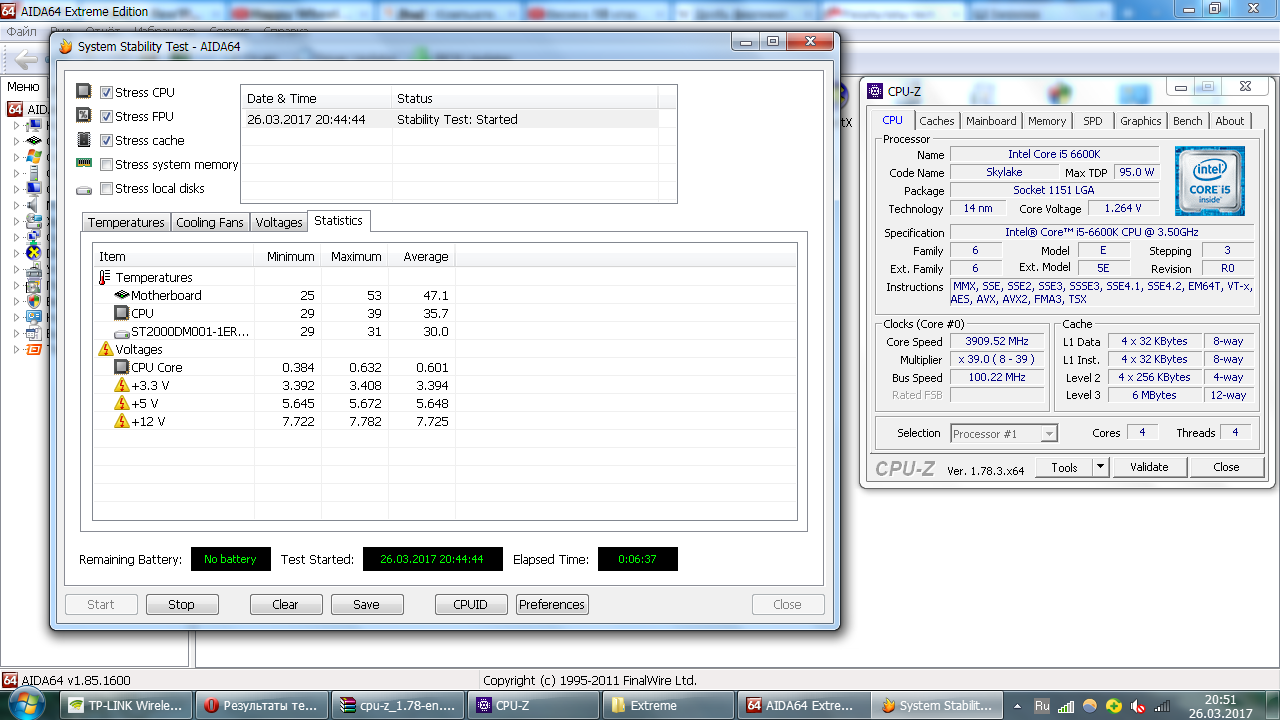Click the warning icon next to +12 V
The height and width of the screenshot is (720, 1280).
pyautogui.click(x=122, y=421)
